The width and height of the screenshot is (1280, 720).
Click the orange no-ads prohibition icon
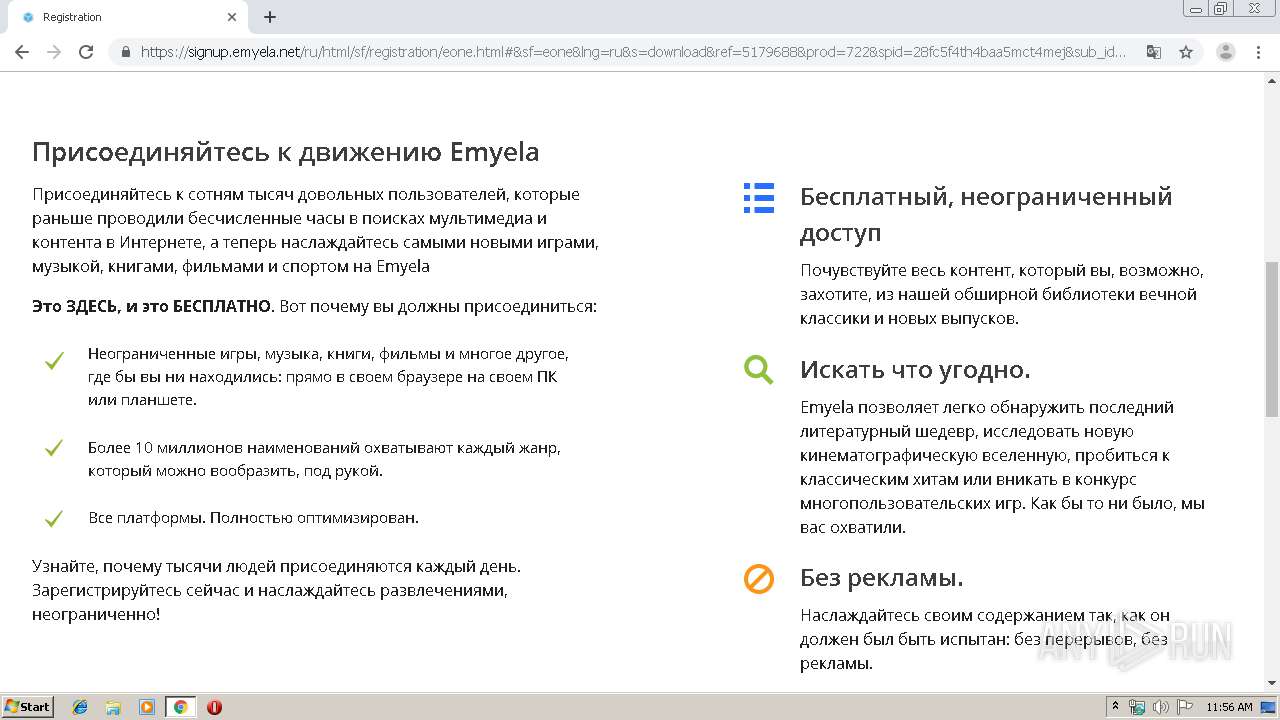759,578
